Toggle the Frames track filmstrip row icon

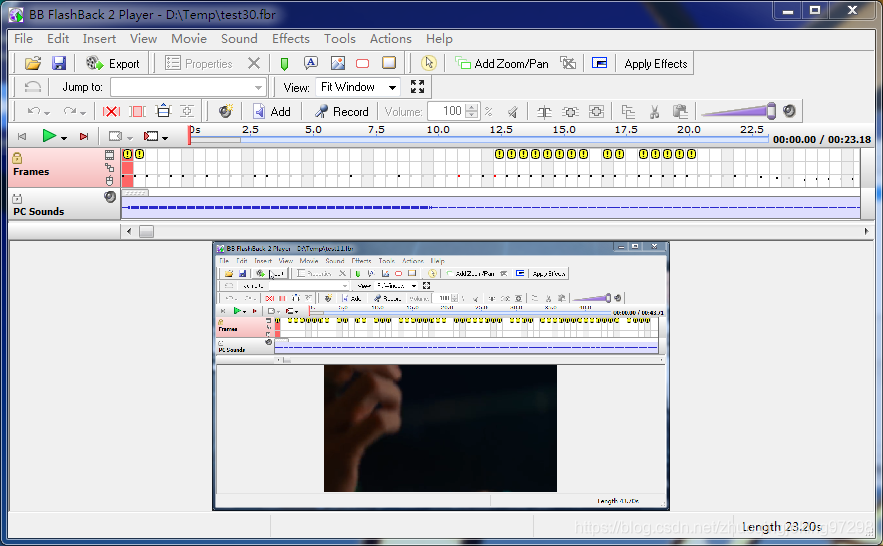[109, 155]
